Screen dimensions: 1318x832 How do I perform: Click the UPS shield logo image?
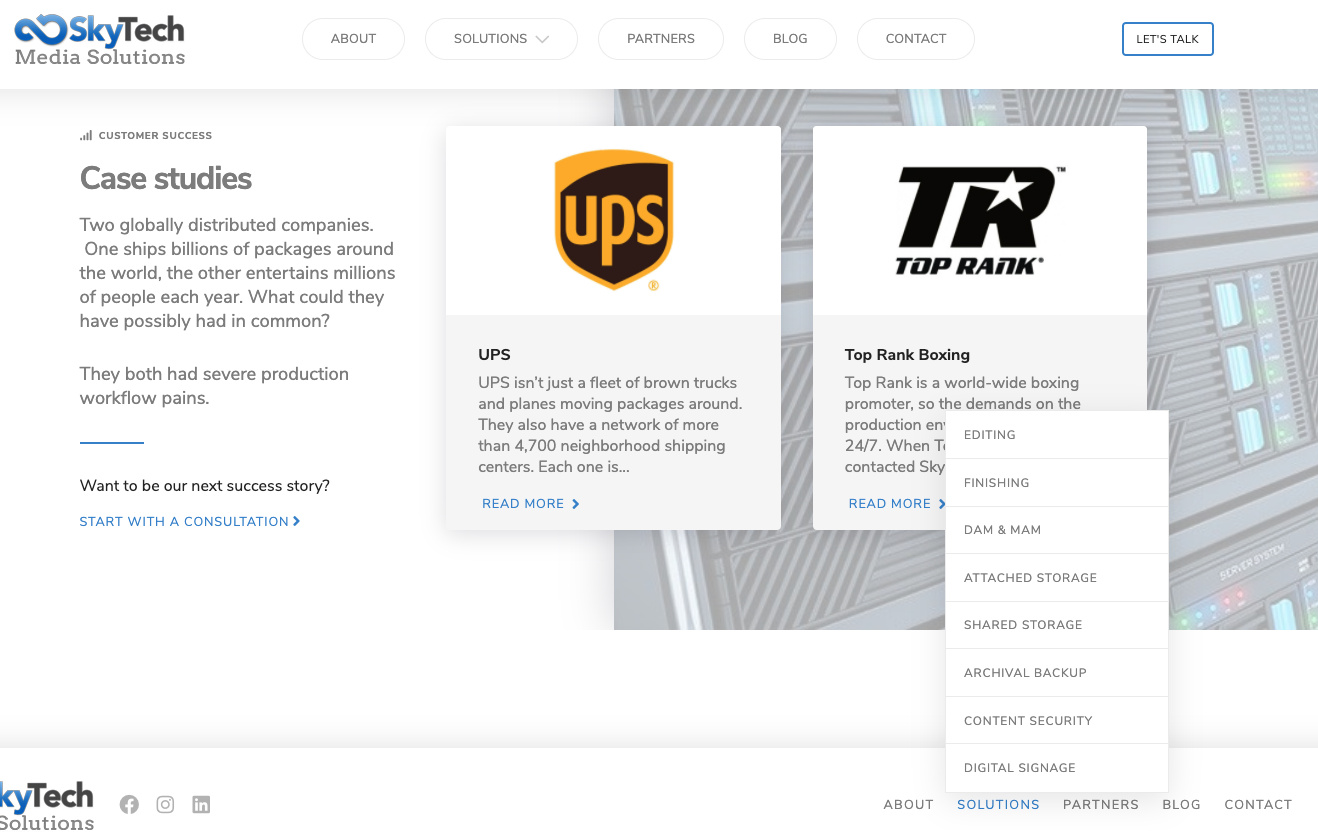[613, 220]
